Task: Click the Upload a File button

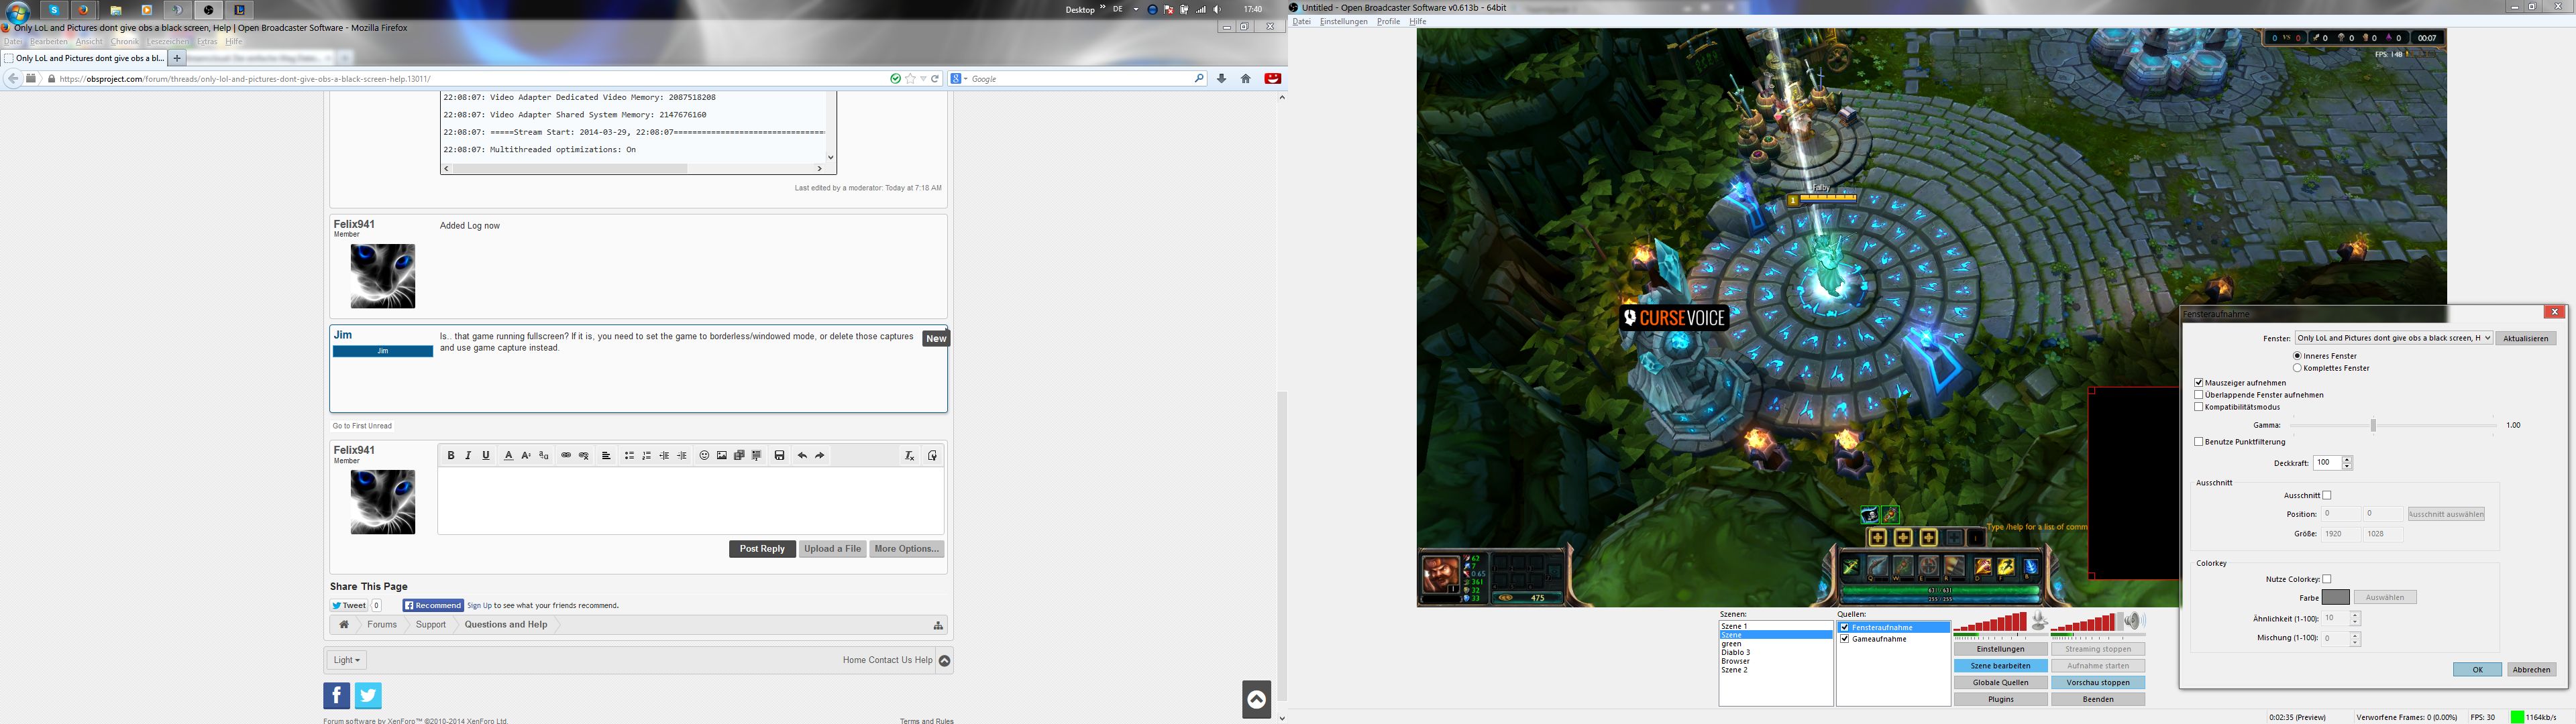Action: pyautogui.click(x=832, y=549)
